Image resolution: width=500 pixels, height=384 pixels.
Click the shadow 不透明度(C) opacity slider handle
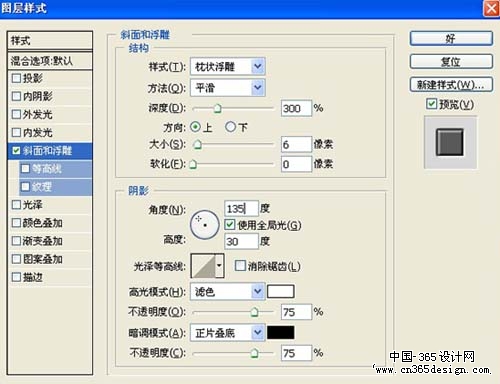coord(254,353)
